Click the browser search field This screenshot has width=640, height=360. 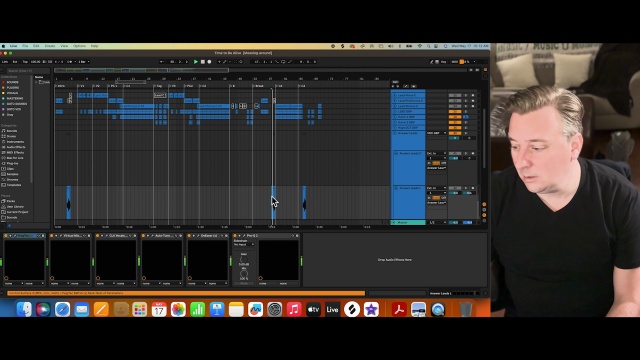point(28,71)
